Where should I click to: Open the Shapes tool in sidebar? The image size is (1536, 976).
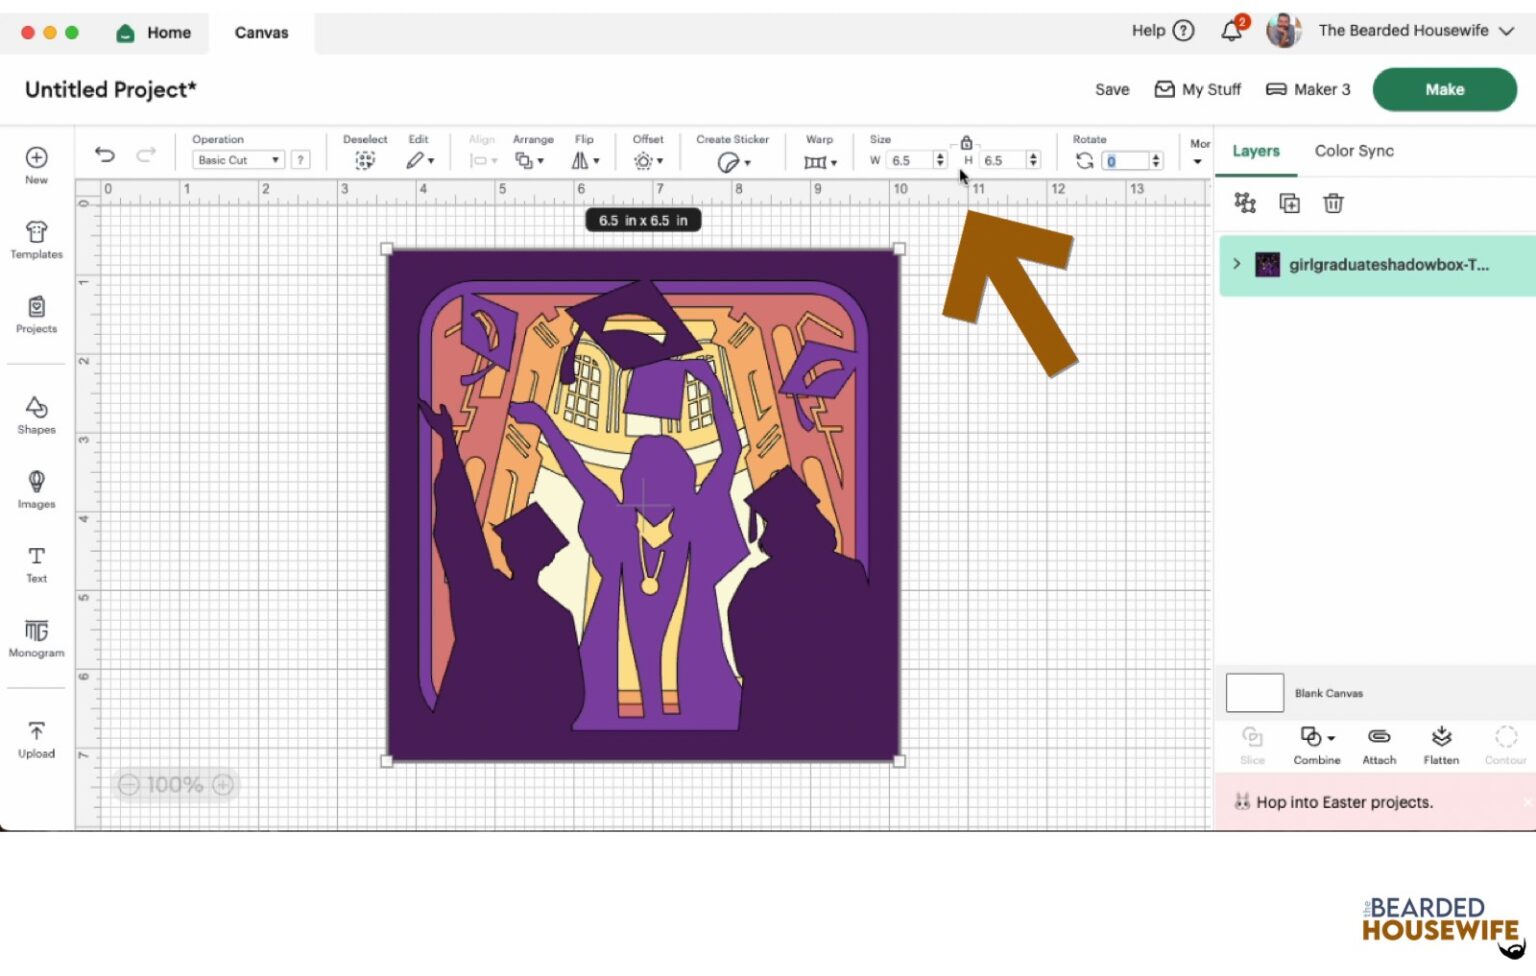tap(36, 414)
